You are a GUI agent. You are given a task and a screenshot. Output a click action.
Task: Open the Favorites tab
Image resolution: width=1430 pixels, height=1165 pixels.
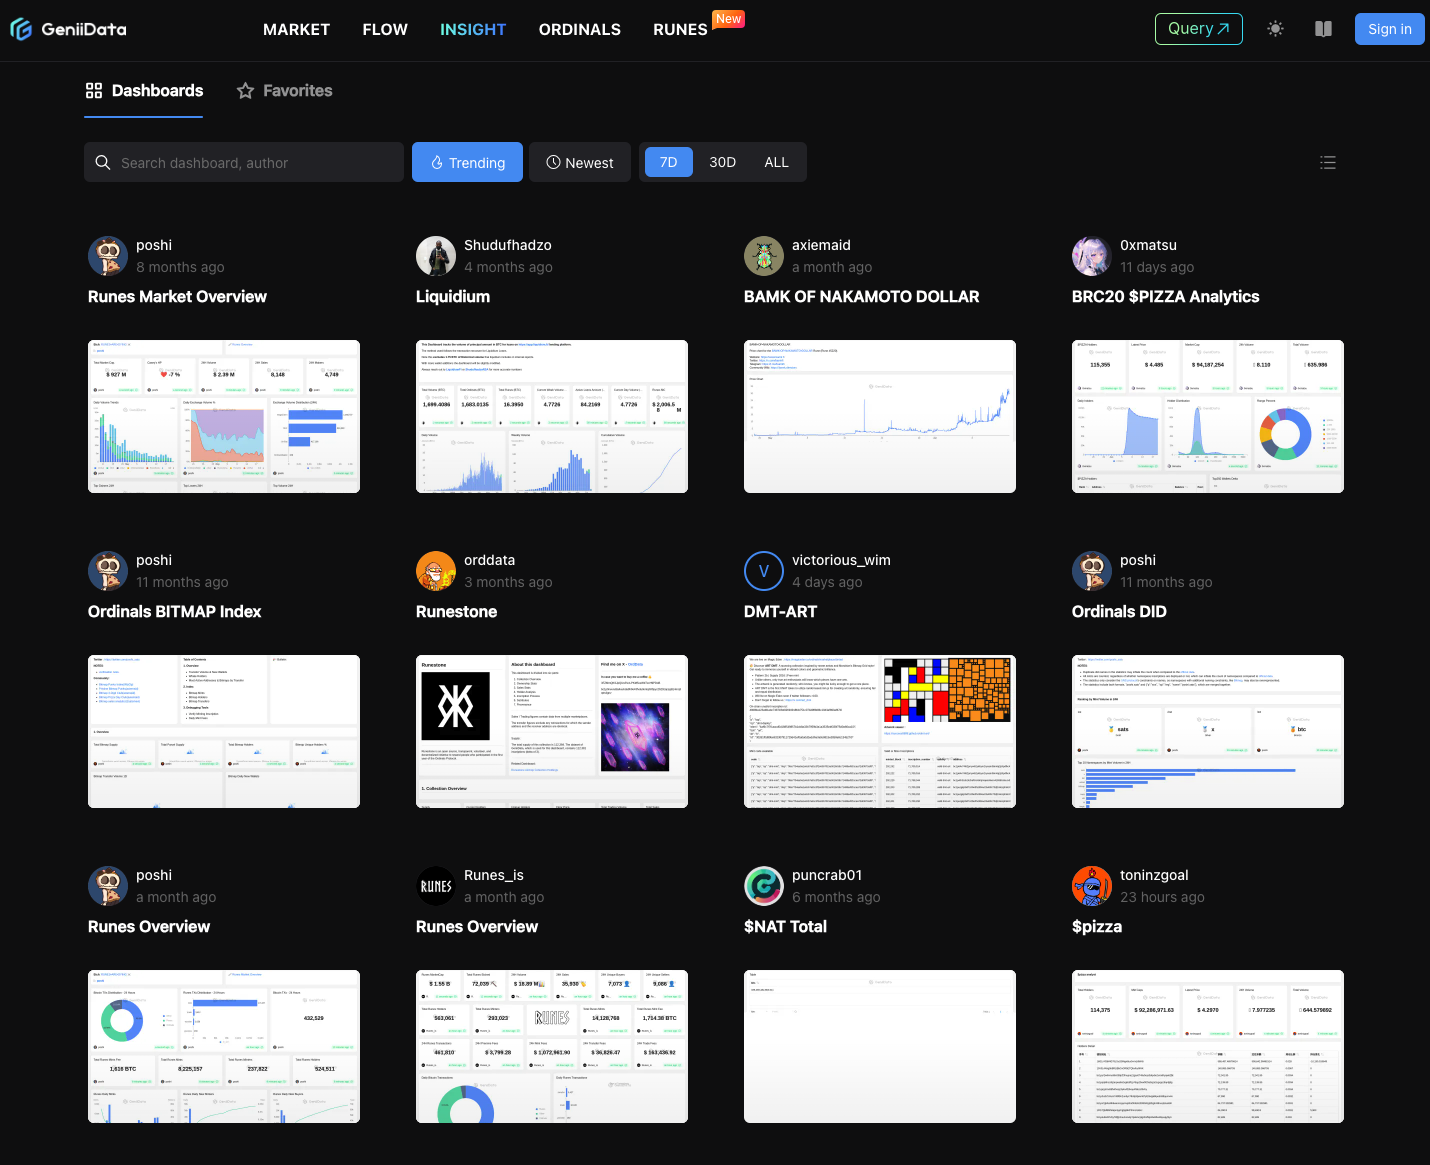click(285, 91)
